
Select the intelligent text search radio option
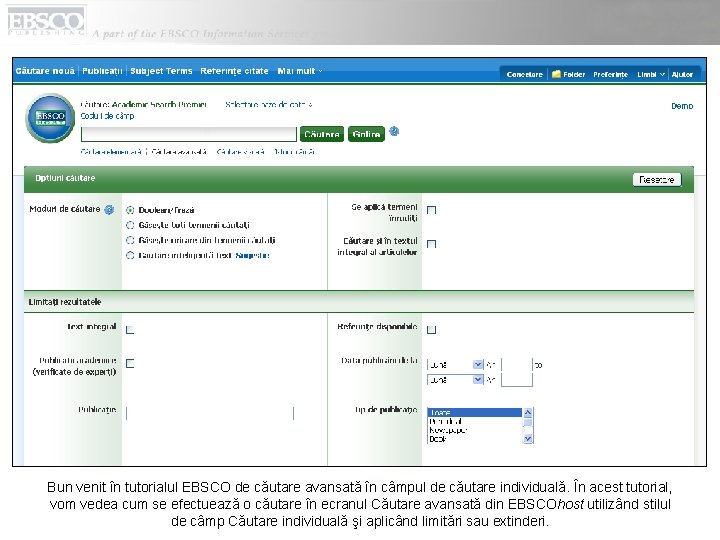tap(130, 255)
